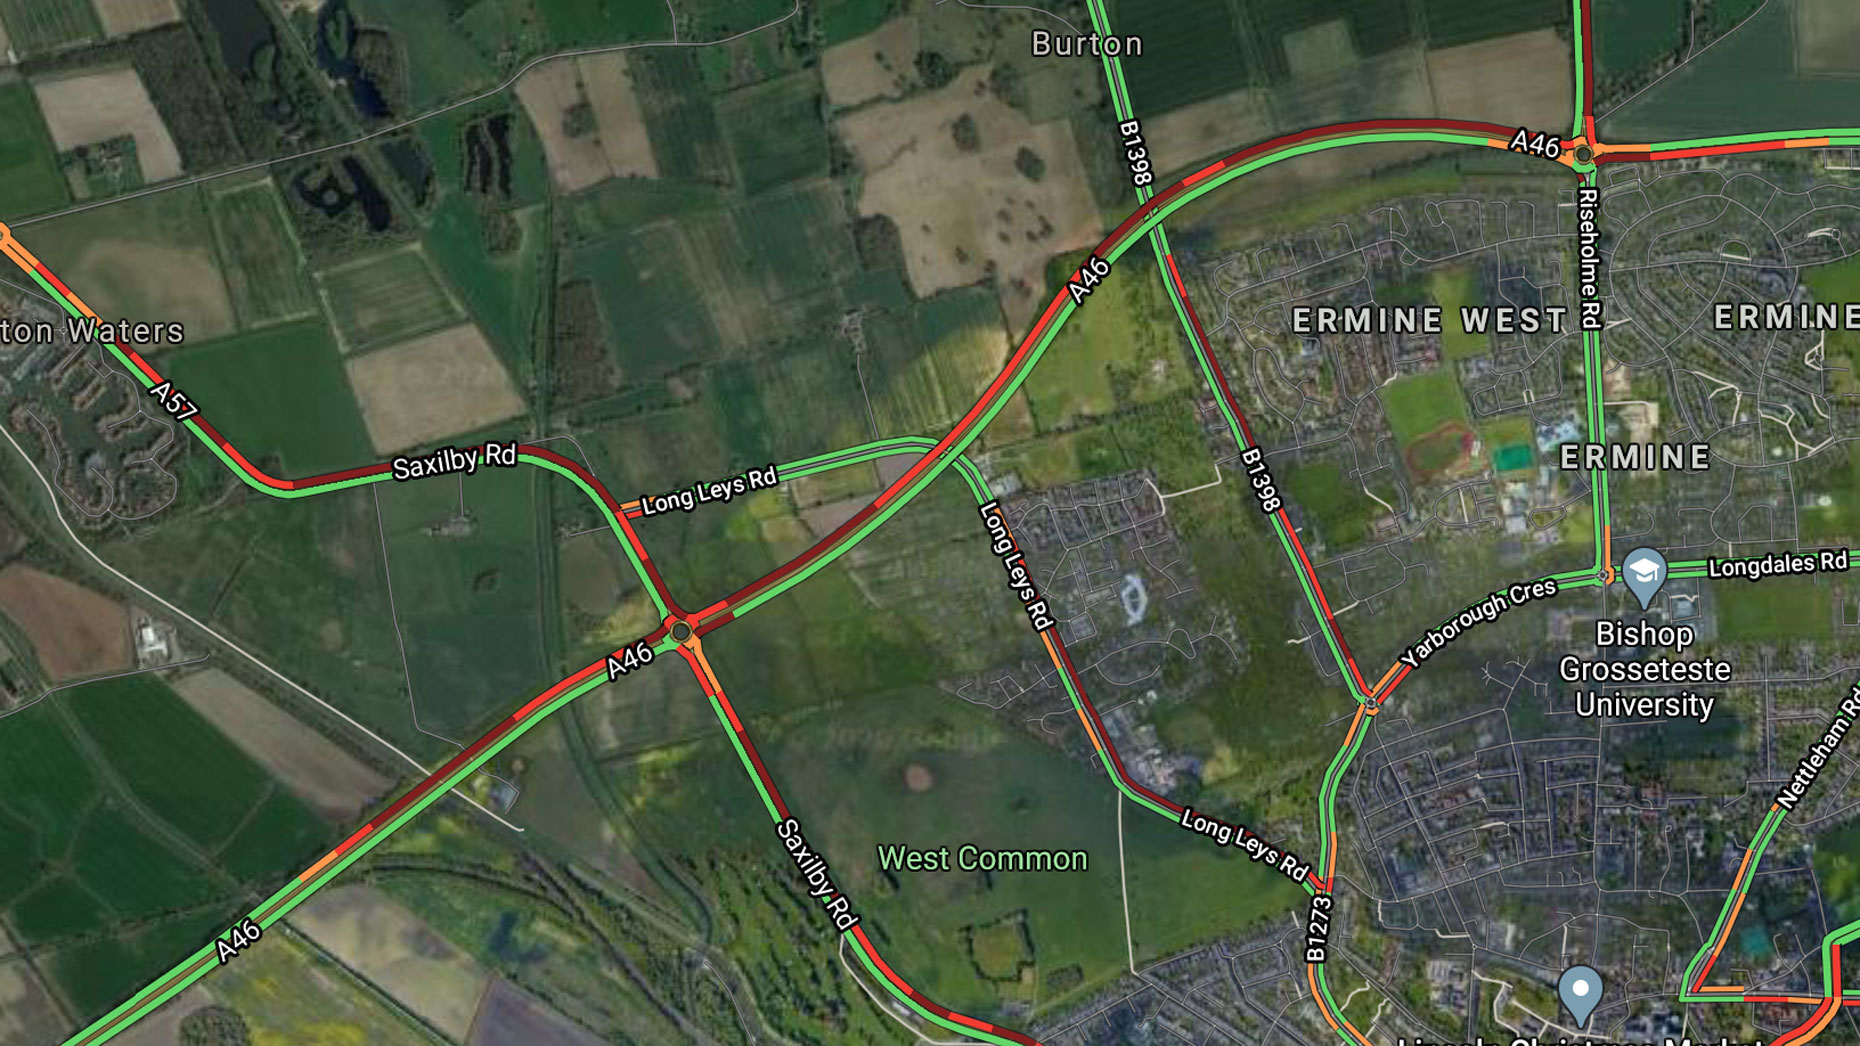This screenshot has height=1046, width=1860.
Task: Click the Long Leys Rd label near A46
Action: (709, 491)
